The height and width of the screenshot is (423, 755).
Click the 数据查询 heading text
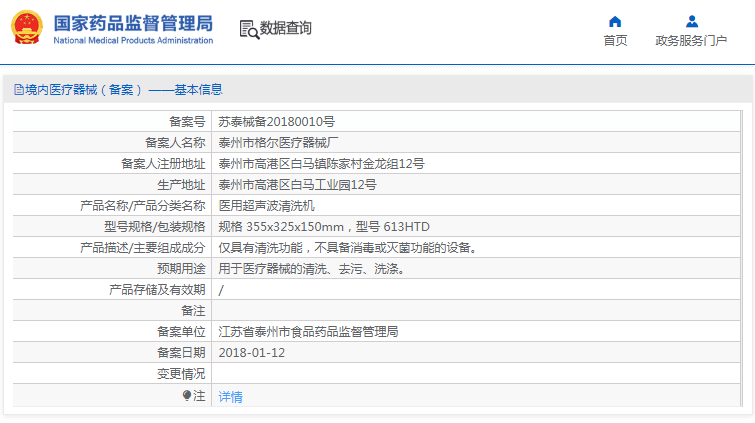click(286, 28)
